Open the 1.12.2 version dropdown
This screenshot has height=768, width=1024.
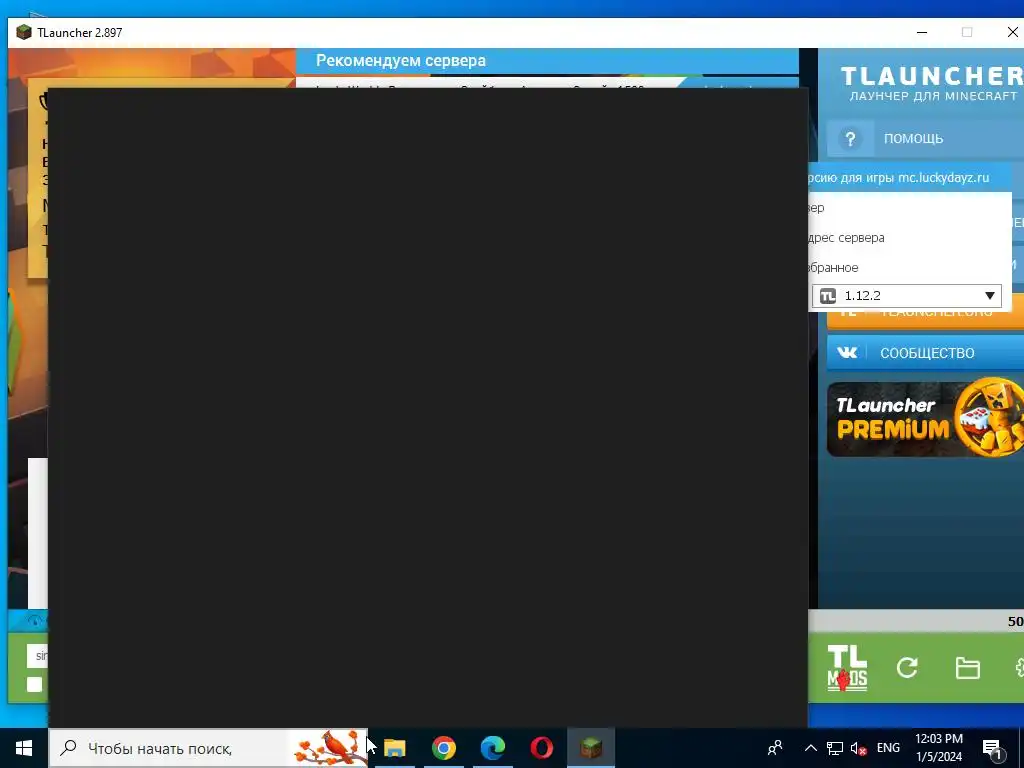906,296
